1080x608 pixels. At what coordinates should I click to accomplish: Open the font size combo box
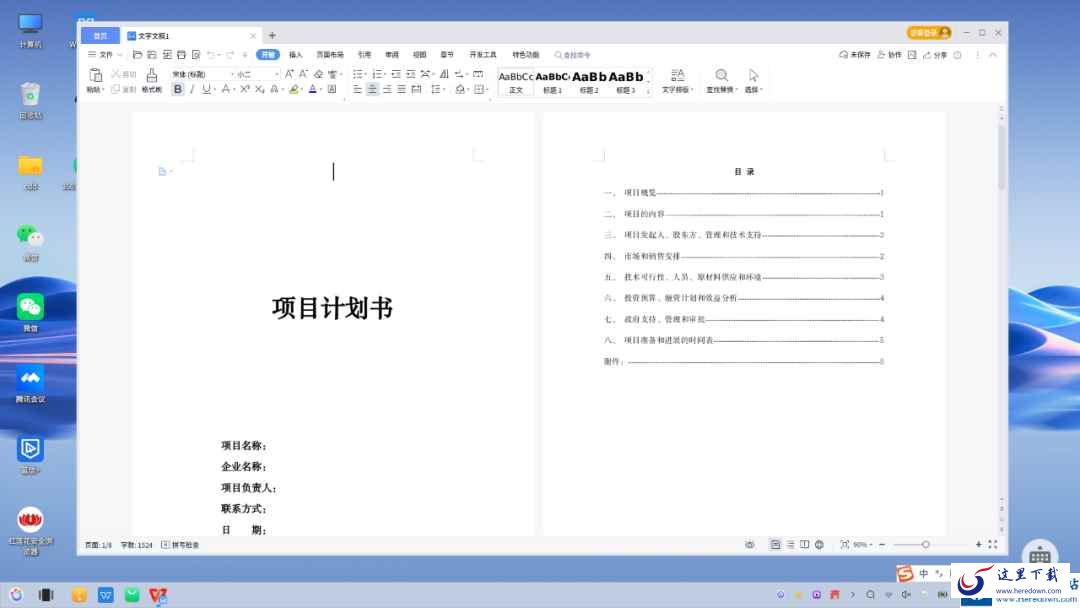tap(257, 74)
